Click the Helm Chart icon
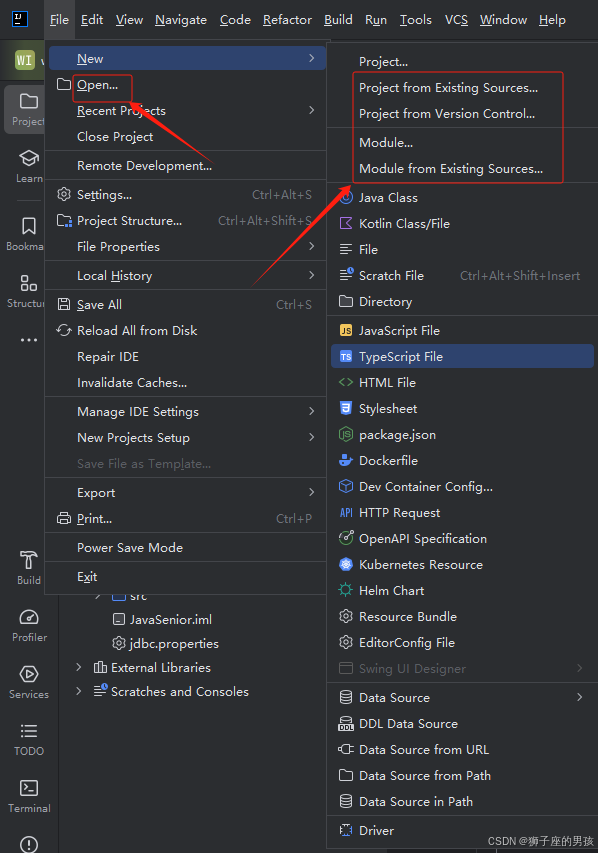The height and width of the screenshot is (853, 598). 346,590
